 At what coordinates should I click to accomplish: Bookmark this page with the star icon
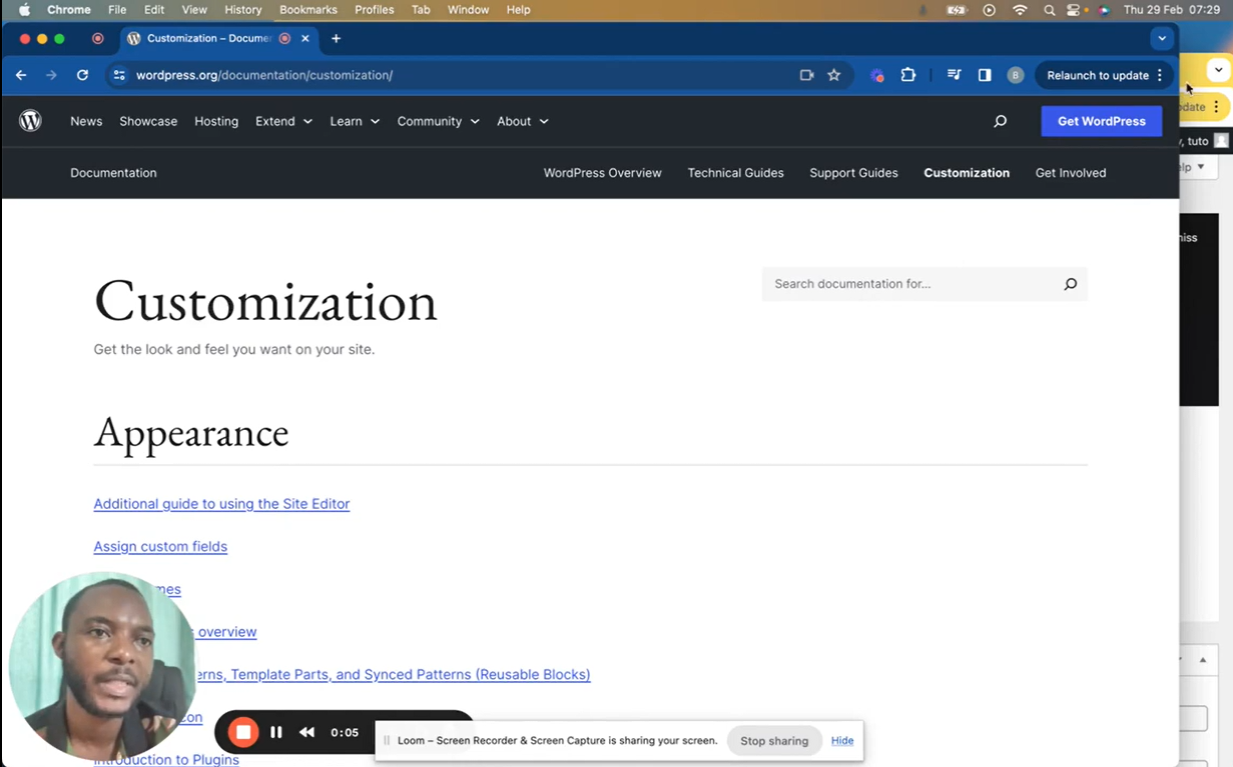(834, 75)
